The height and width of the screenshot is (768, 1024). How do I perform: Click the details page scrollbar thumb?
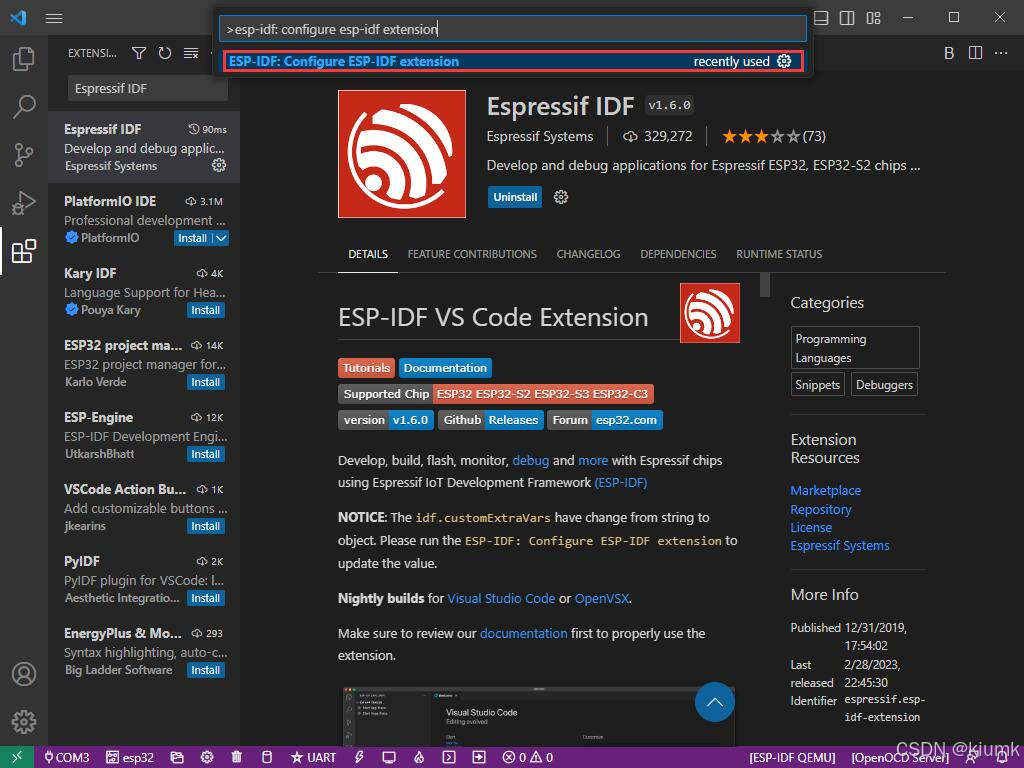point(765,285)
